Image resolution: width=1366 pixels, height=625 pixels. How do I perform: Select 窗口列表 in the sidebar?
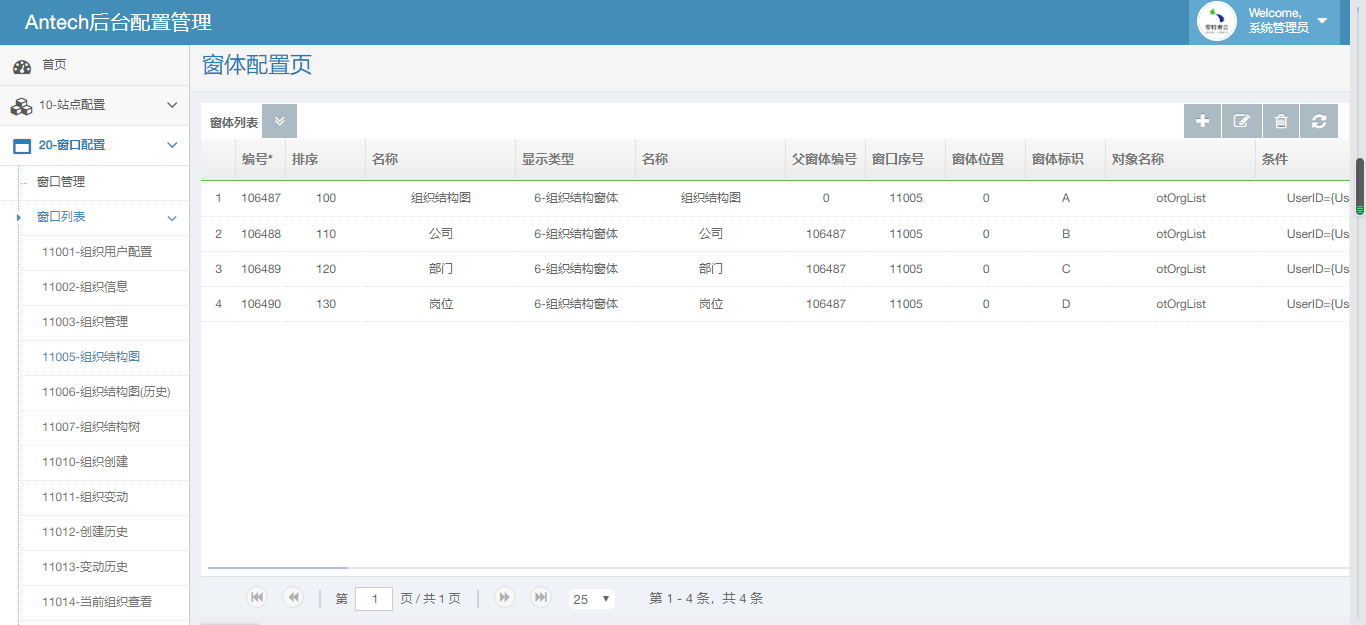pyautogui.click(x=61, y=217)
